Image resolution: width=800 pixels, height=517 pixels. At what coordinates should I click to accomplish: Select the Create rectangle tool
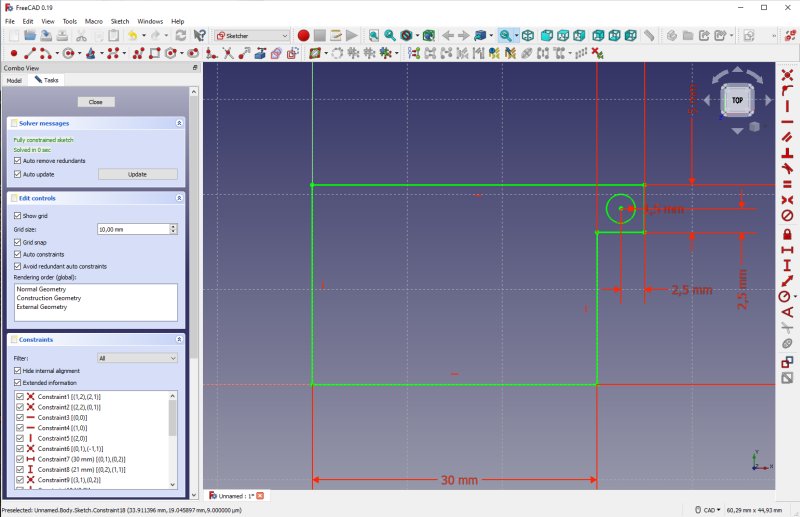click(x=155, y=53)
